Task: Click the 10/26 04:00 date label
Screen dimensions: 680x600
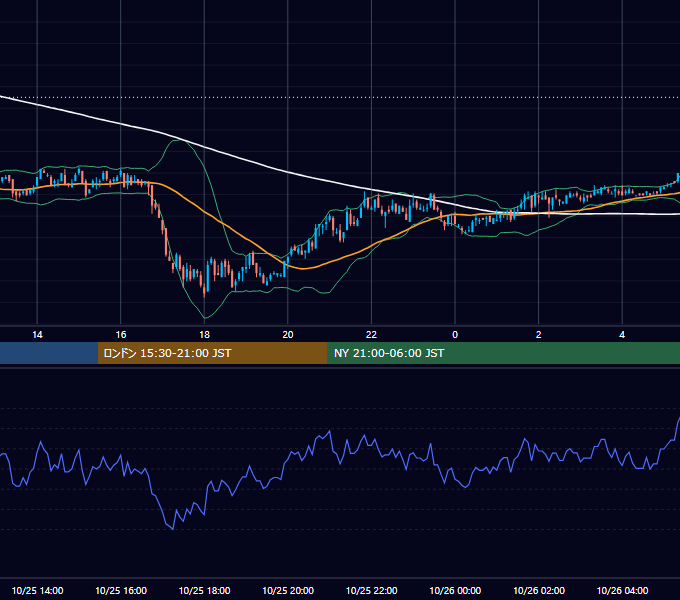Action: point(622,590)
